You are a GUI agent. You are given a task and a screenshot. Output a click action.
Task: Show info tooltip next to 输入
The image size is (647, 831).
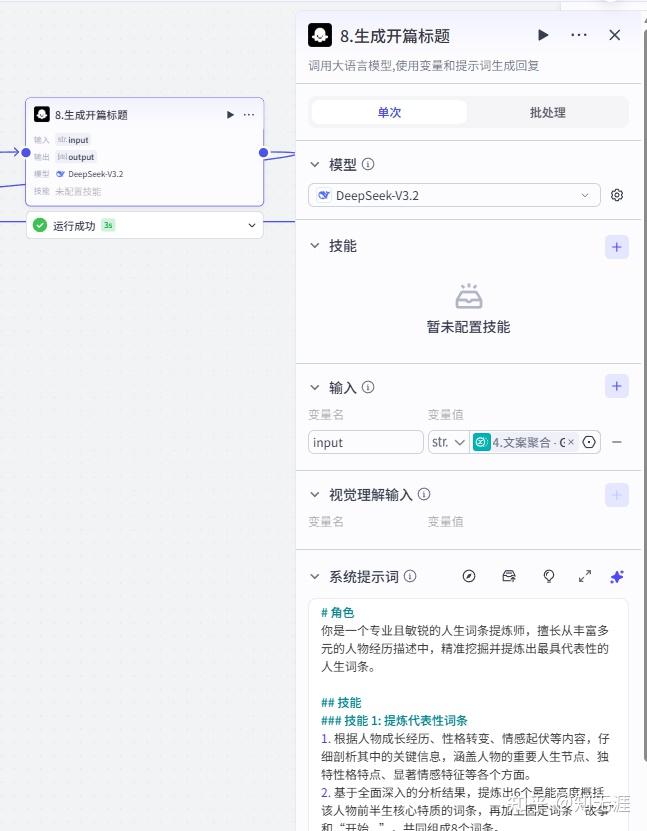tap(368, 387)
